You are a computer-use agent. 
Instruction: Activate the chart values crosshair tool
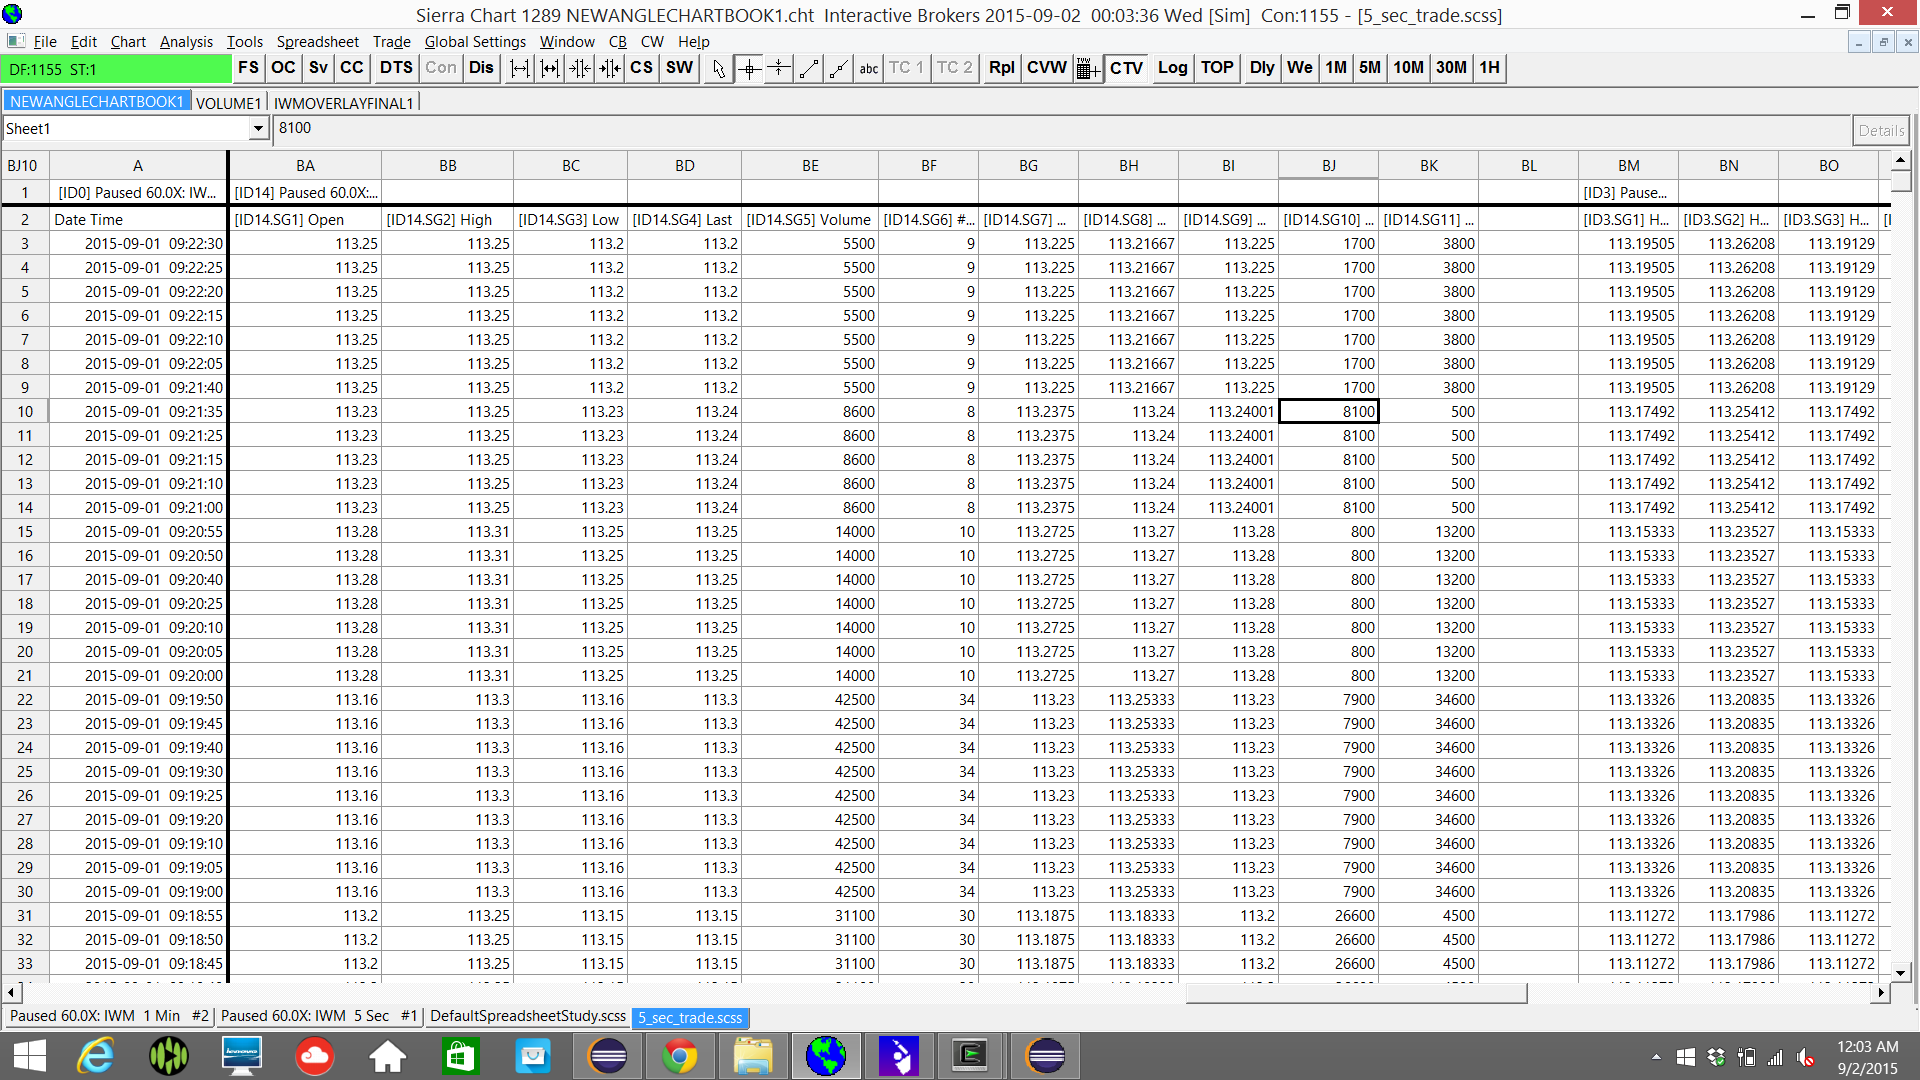[749, 68]
